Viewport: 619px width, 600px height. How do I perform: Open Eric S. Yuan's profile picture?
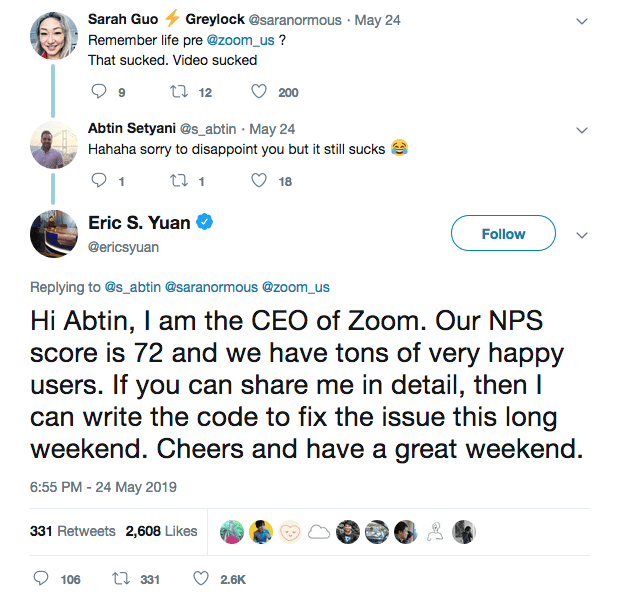point(54,234)
